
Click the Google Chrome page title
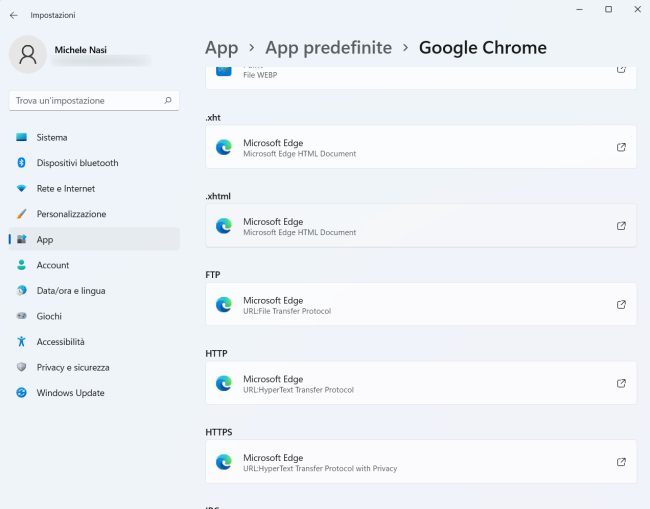(x=483, y=48)
